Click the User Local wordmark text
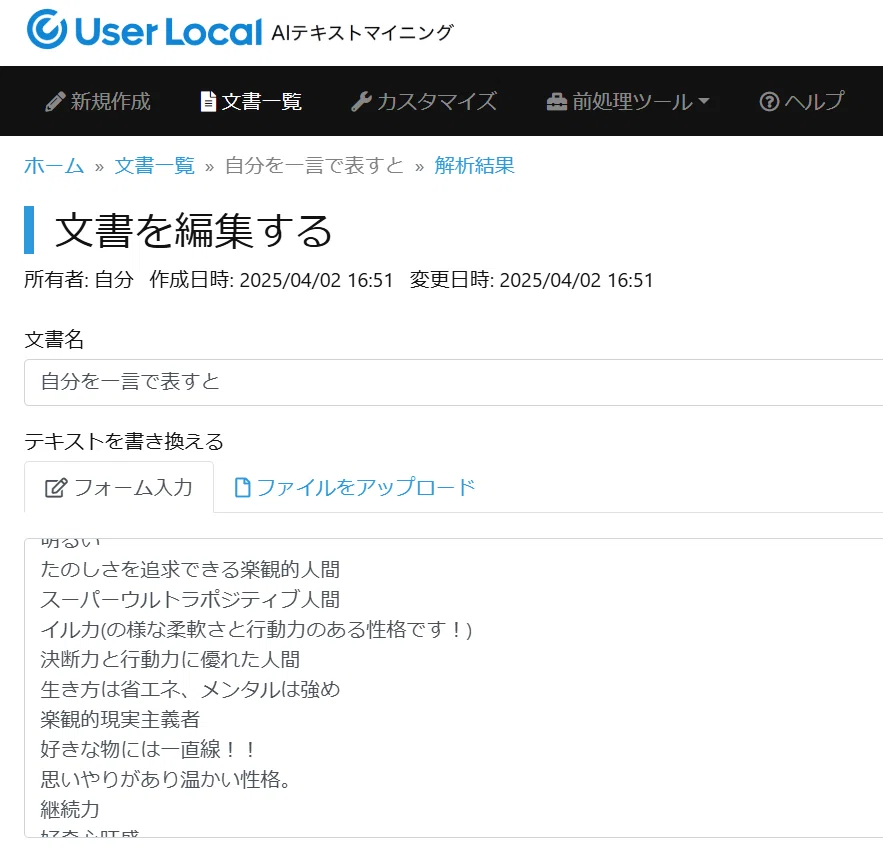The image size is (883, 852). pos(168,32)
